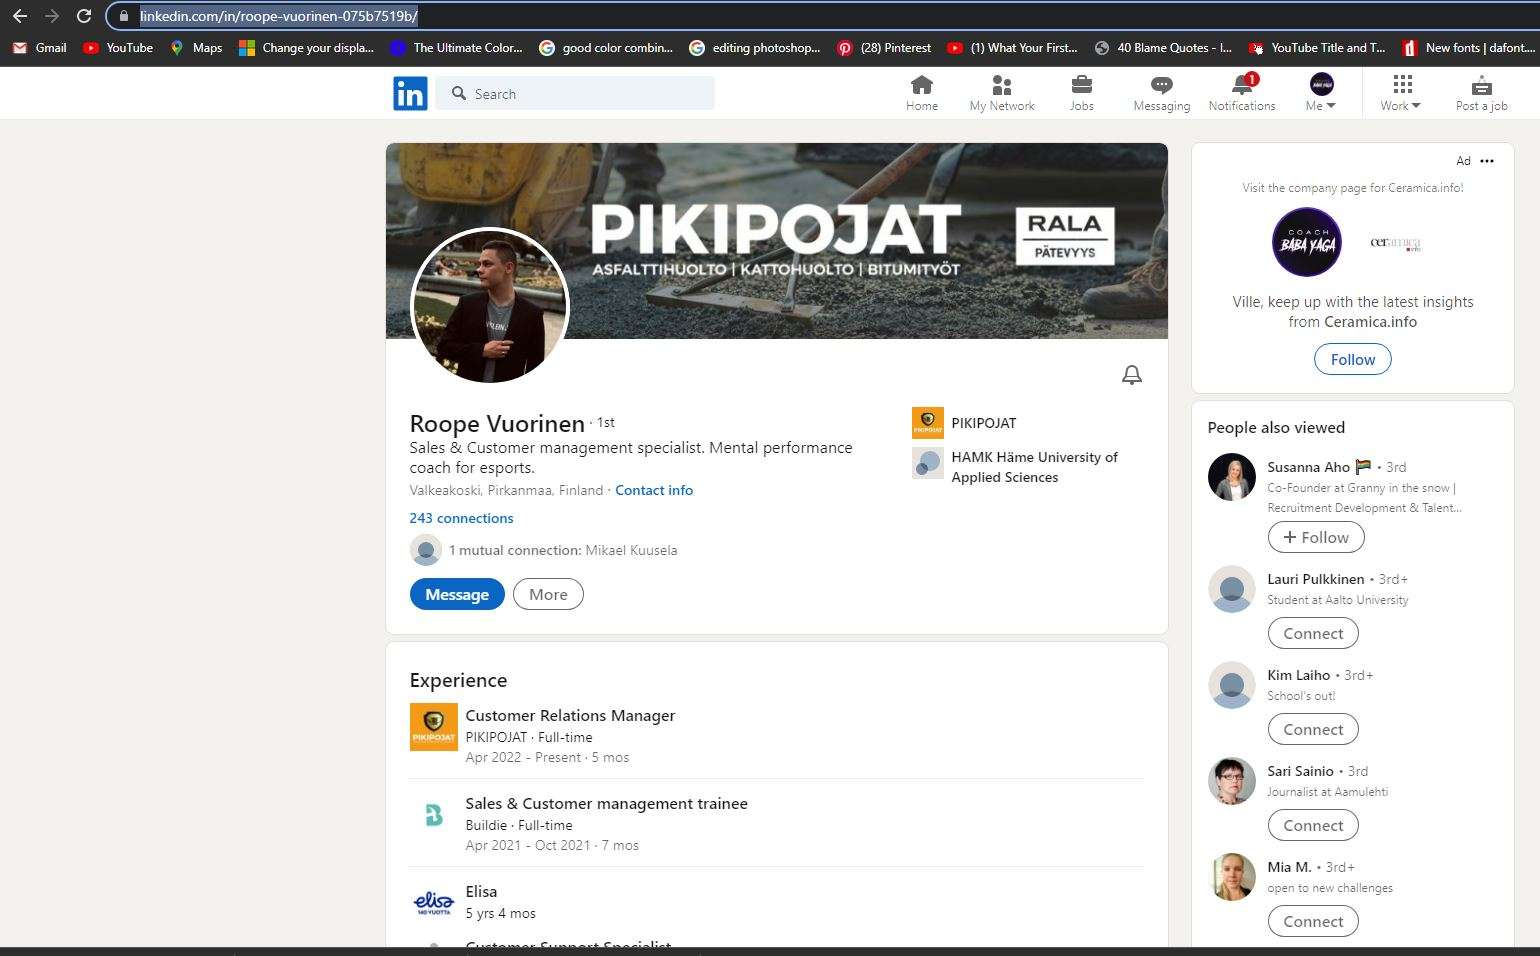The width and height of the screenshot is (1540, 956).
Task: Click the PIKIPOJAT company name link
Action: coord(983,423)
